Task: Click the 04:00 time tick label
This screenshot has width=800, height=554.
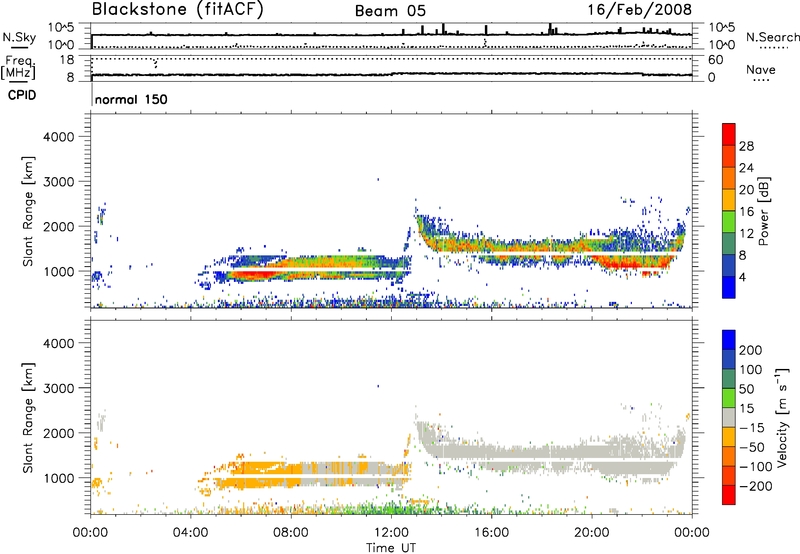Action: coord(190,533)
